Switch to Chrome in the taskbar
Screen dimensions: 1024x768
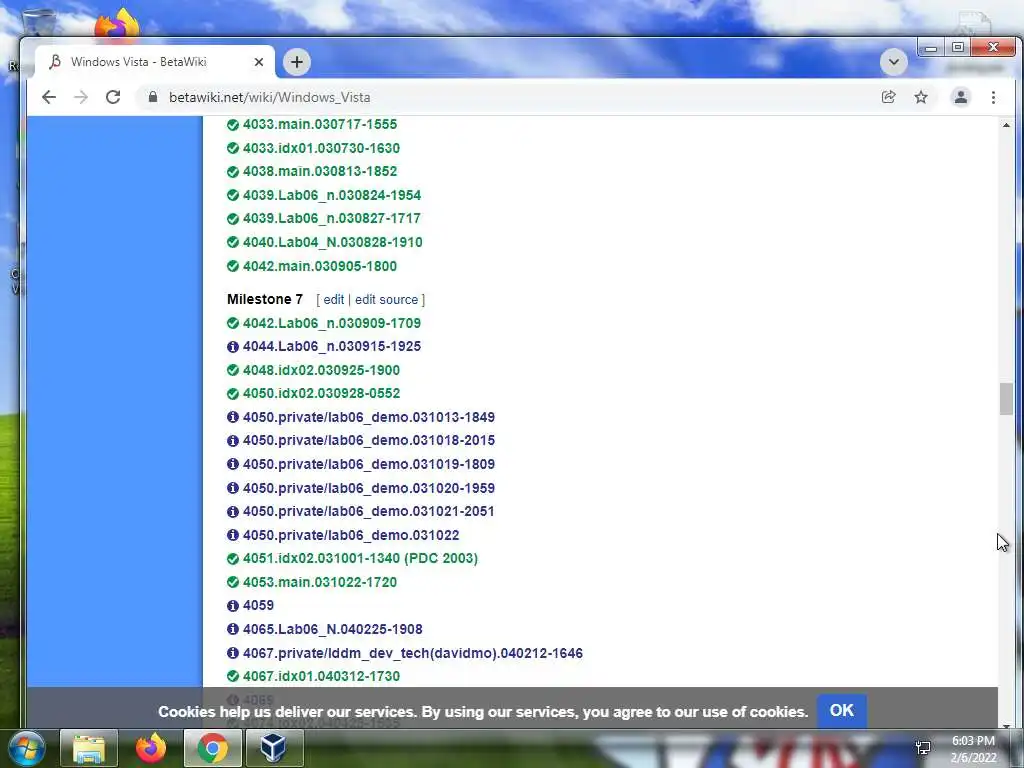tap(212, 748)
